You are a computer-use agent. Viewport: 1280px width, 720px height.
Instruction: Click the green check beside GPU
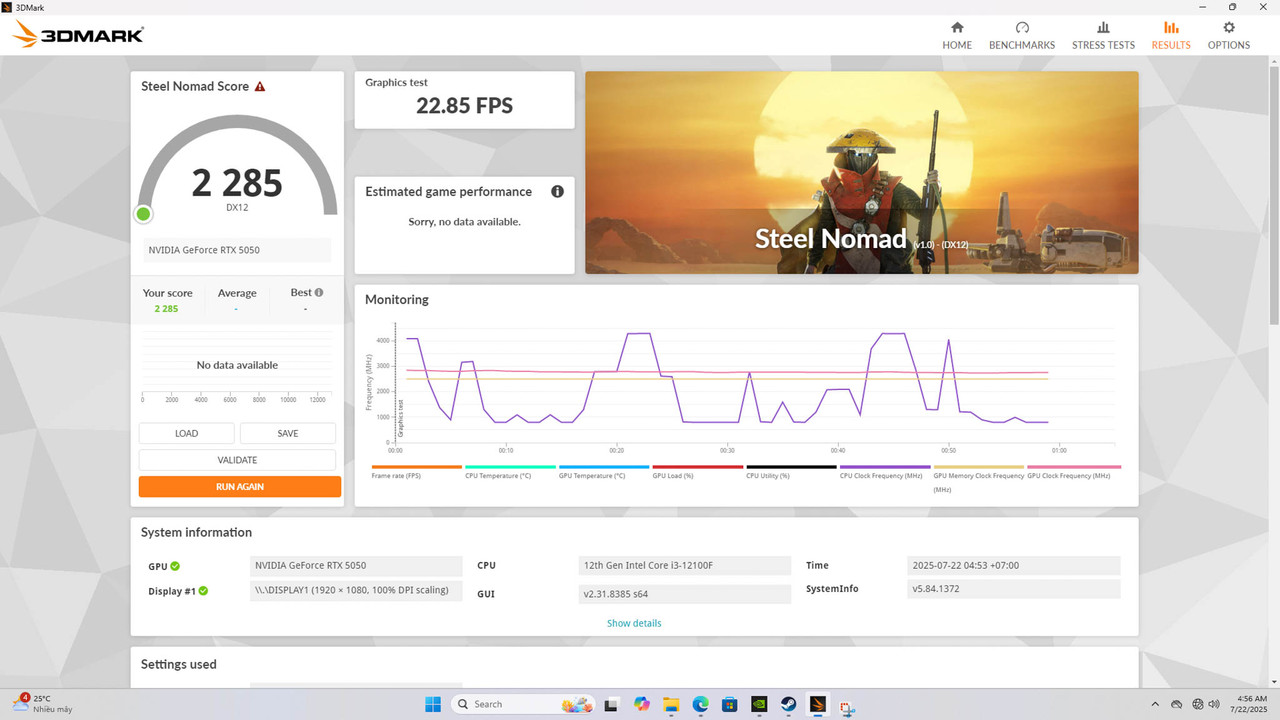[175, 566]
